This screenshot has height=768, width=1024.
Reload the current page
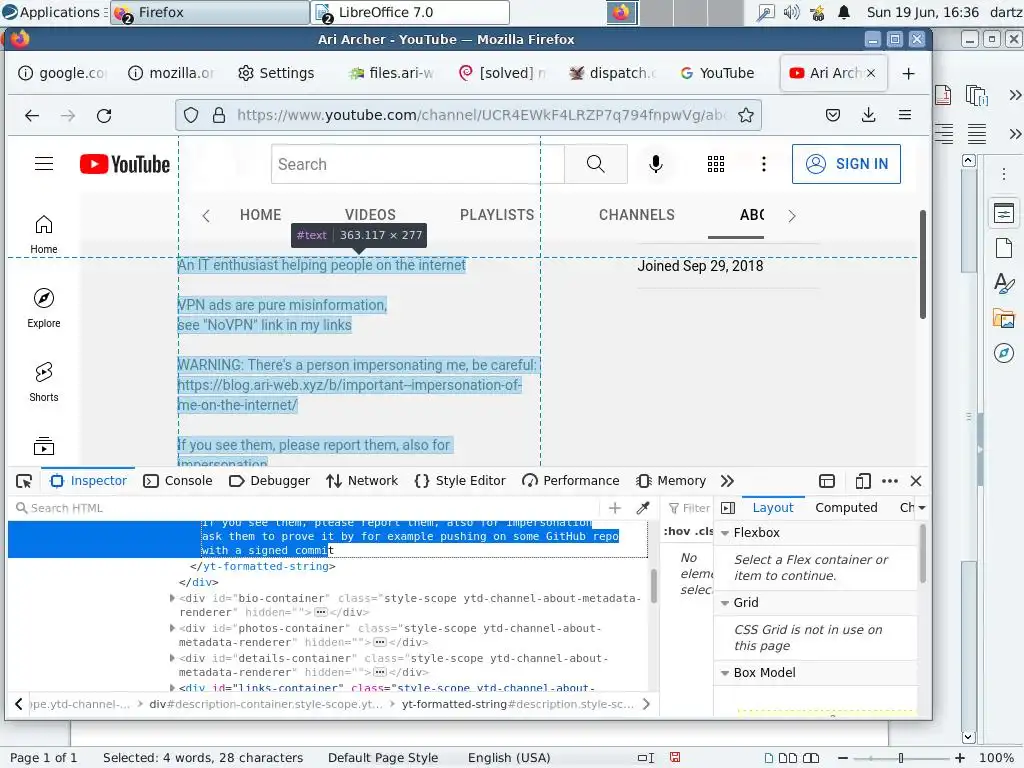point(104,116)
